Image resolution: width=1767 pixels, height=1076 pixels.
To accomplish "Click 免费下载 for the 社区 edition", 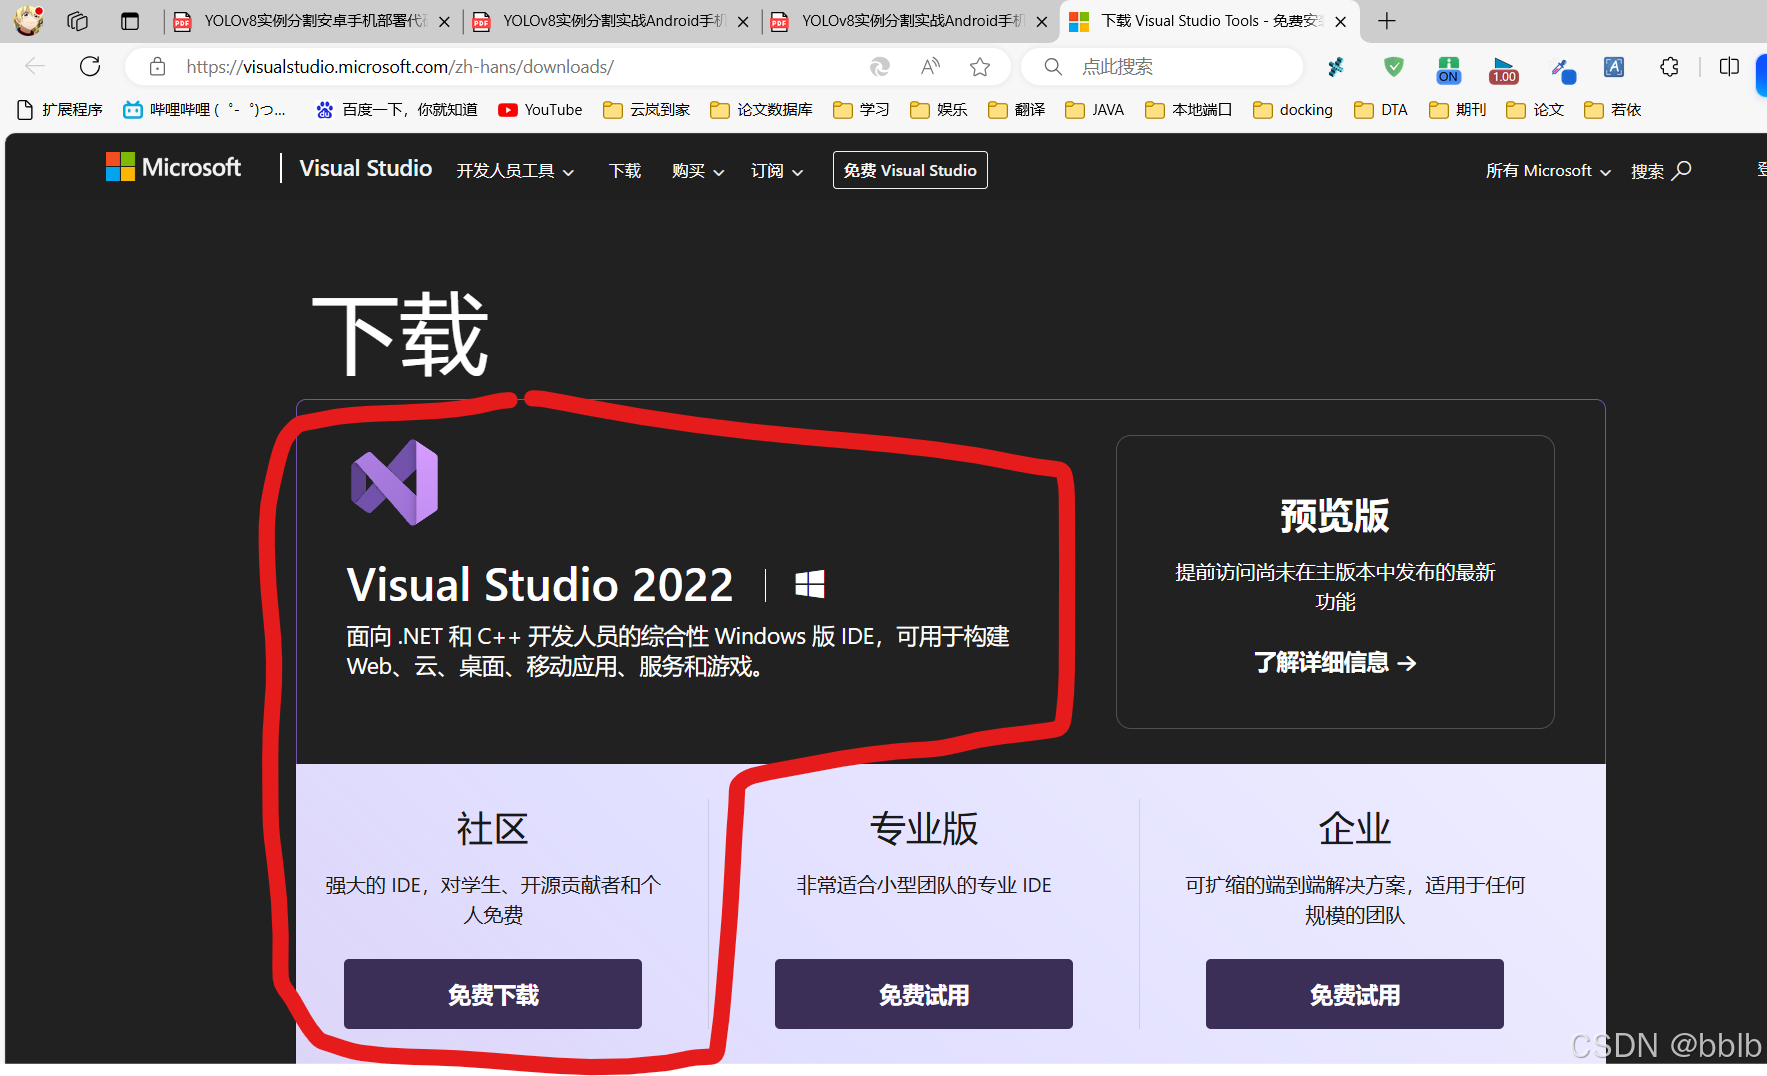I will (x=493, y=994).
